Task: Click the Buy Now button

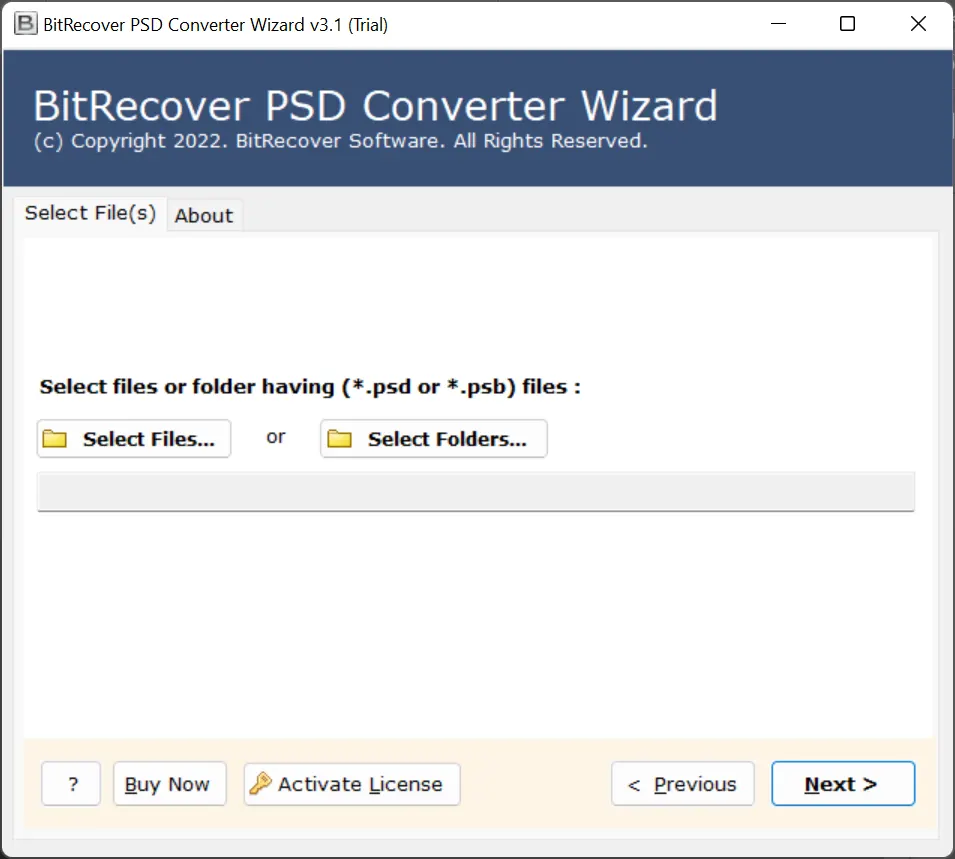Action: [x=168, y=784]
